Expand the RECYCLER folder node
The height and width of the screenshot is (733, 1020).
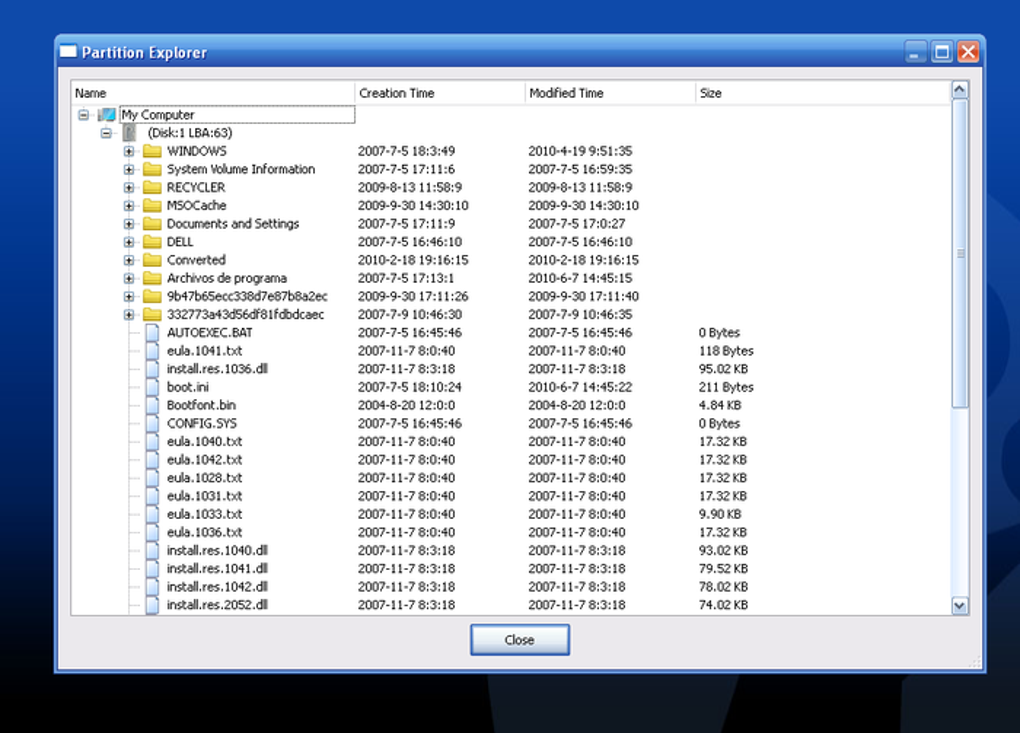pyautogui.click(x=128, y=187)
